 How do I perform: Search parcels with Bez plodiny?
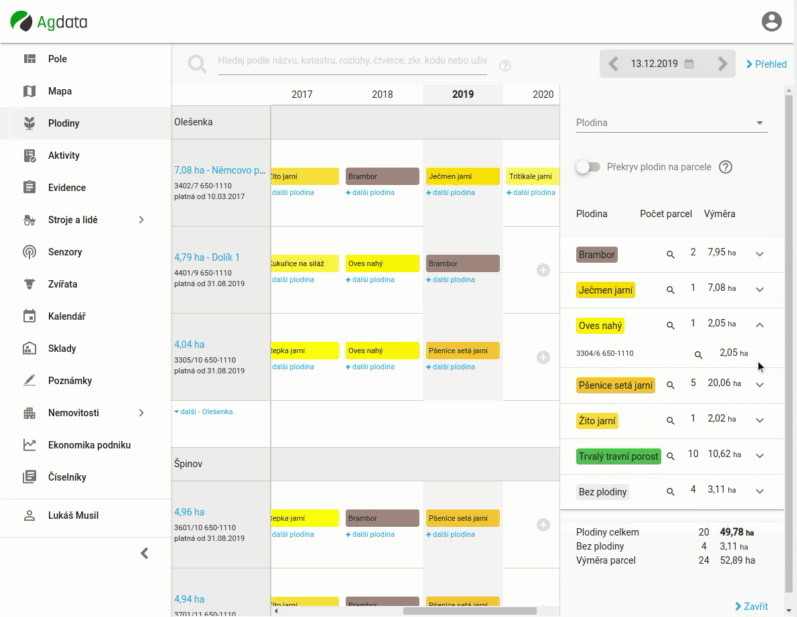click(x=670, y=491)
